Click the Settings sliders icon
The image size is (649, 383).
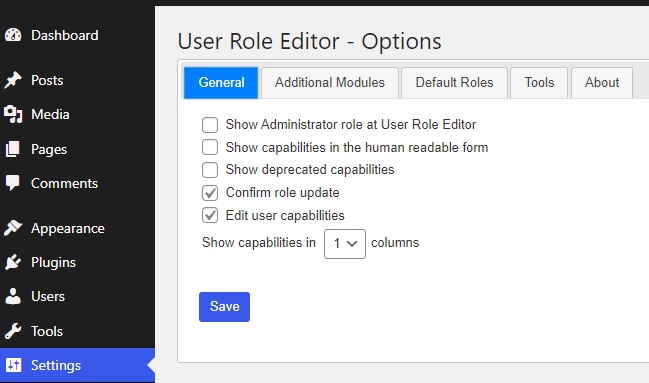pos(13,365)
